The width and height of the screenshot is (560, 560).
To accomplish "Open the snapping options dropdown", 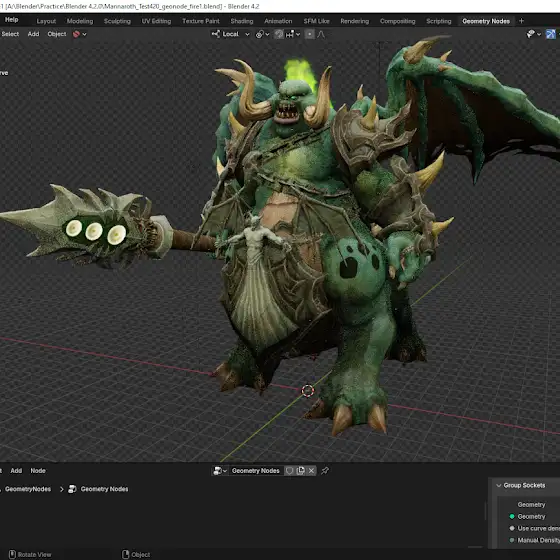I will (x=293, y=34).
